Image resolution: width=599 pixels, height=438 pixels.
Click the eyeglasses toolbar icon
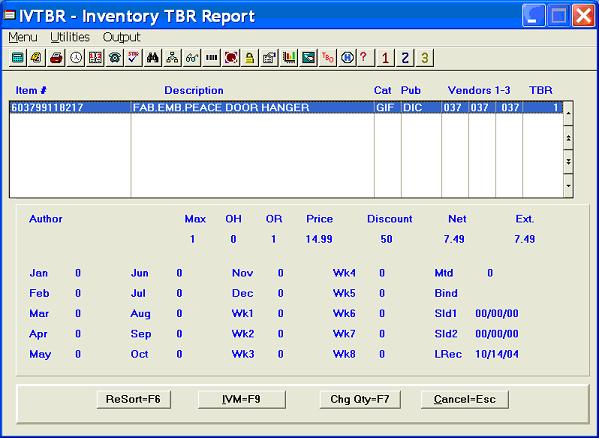click(192, 58)
